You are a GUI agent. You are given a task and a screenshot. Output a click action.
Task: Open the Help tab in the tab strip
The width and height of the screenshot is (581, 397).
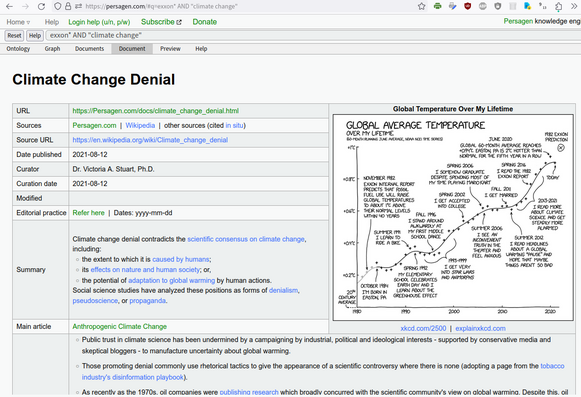[x=201, y=49]
